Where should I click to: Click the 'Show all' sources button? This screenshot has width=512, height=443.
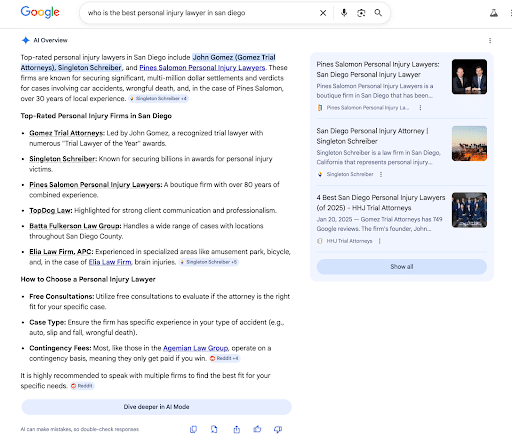click(x=402, y=267)
